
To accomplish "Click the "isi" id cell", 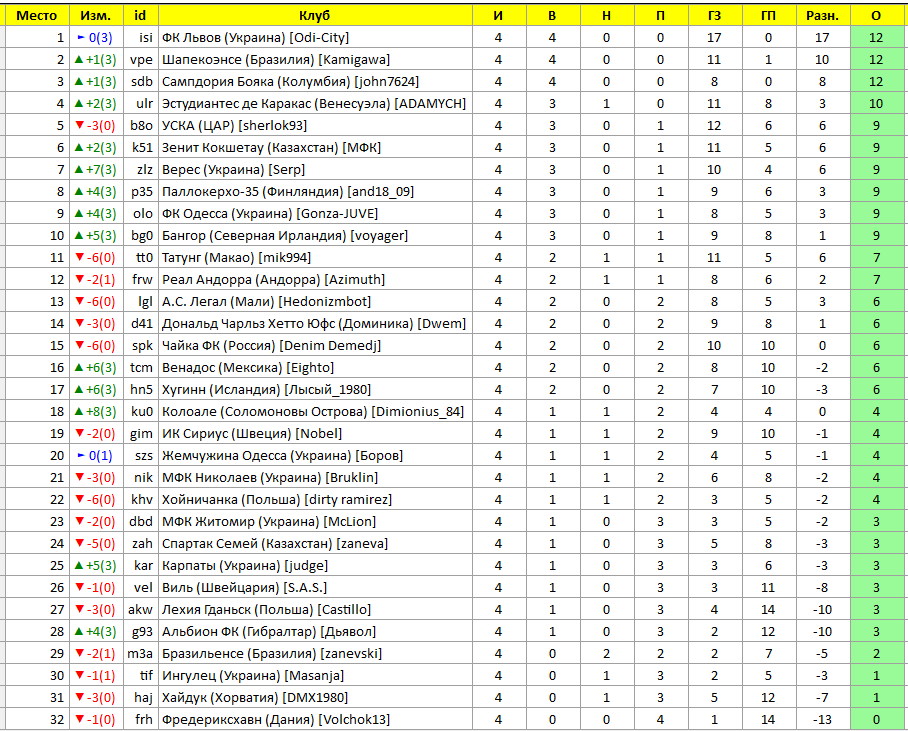I will [x=141, y=38].
